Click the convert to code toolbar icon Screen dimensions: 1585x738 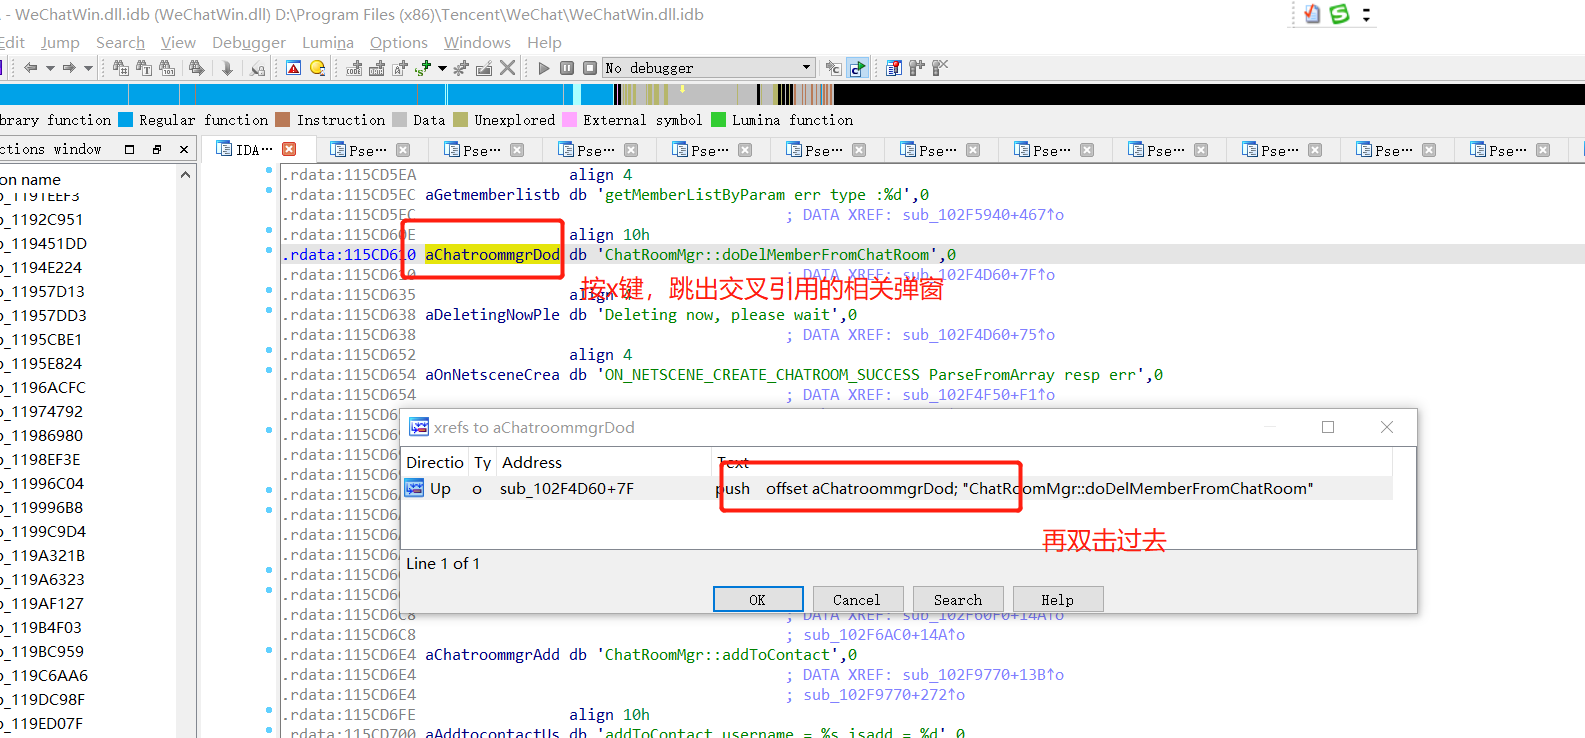point(354,68)
